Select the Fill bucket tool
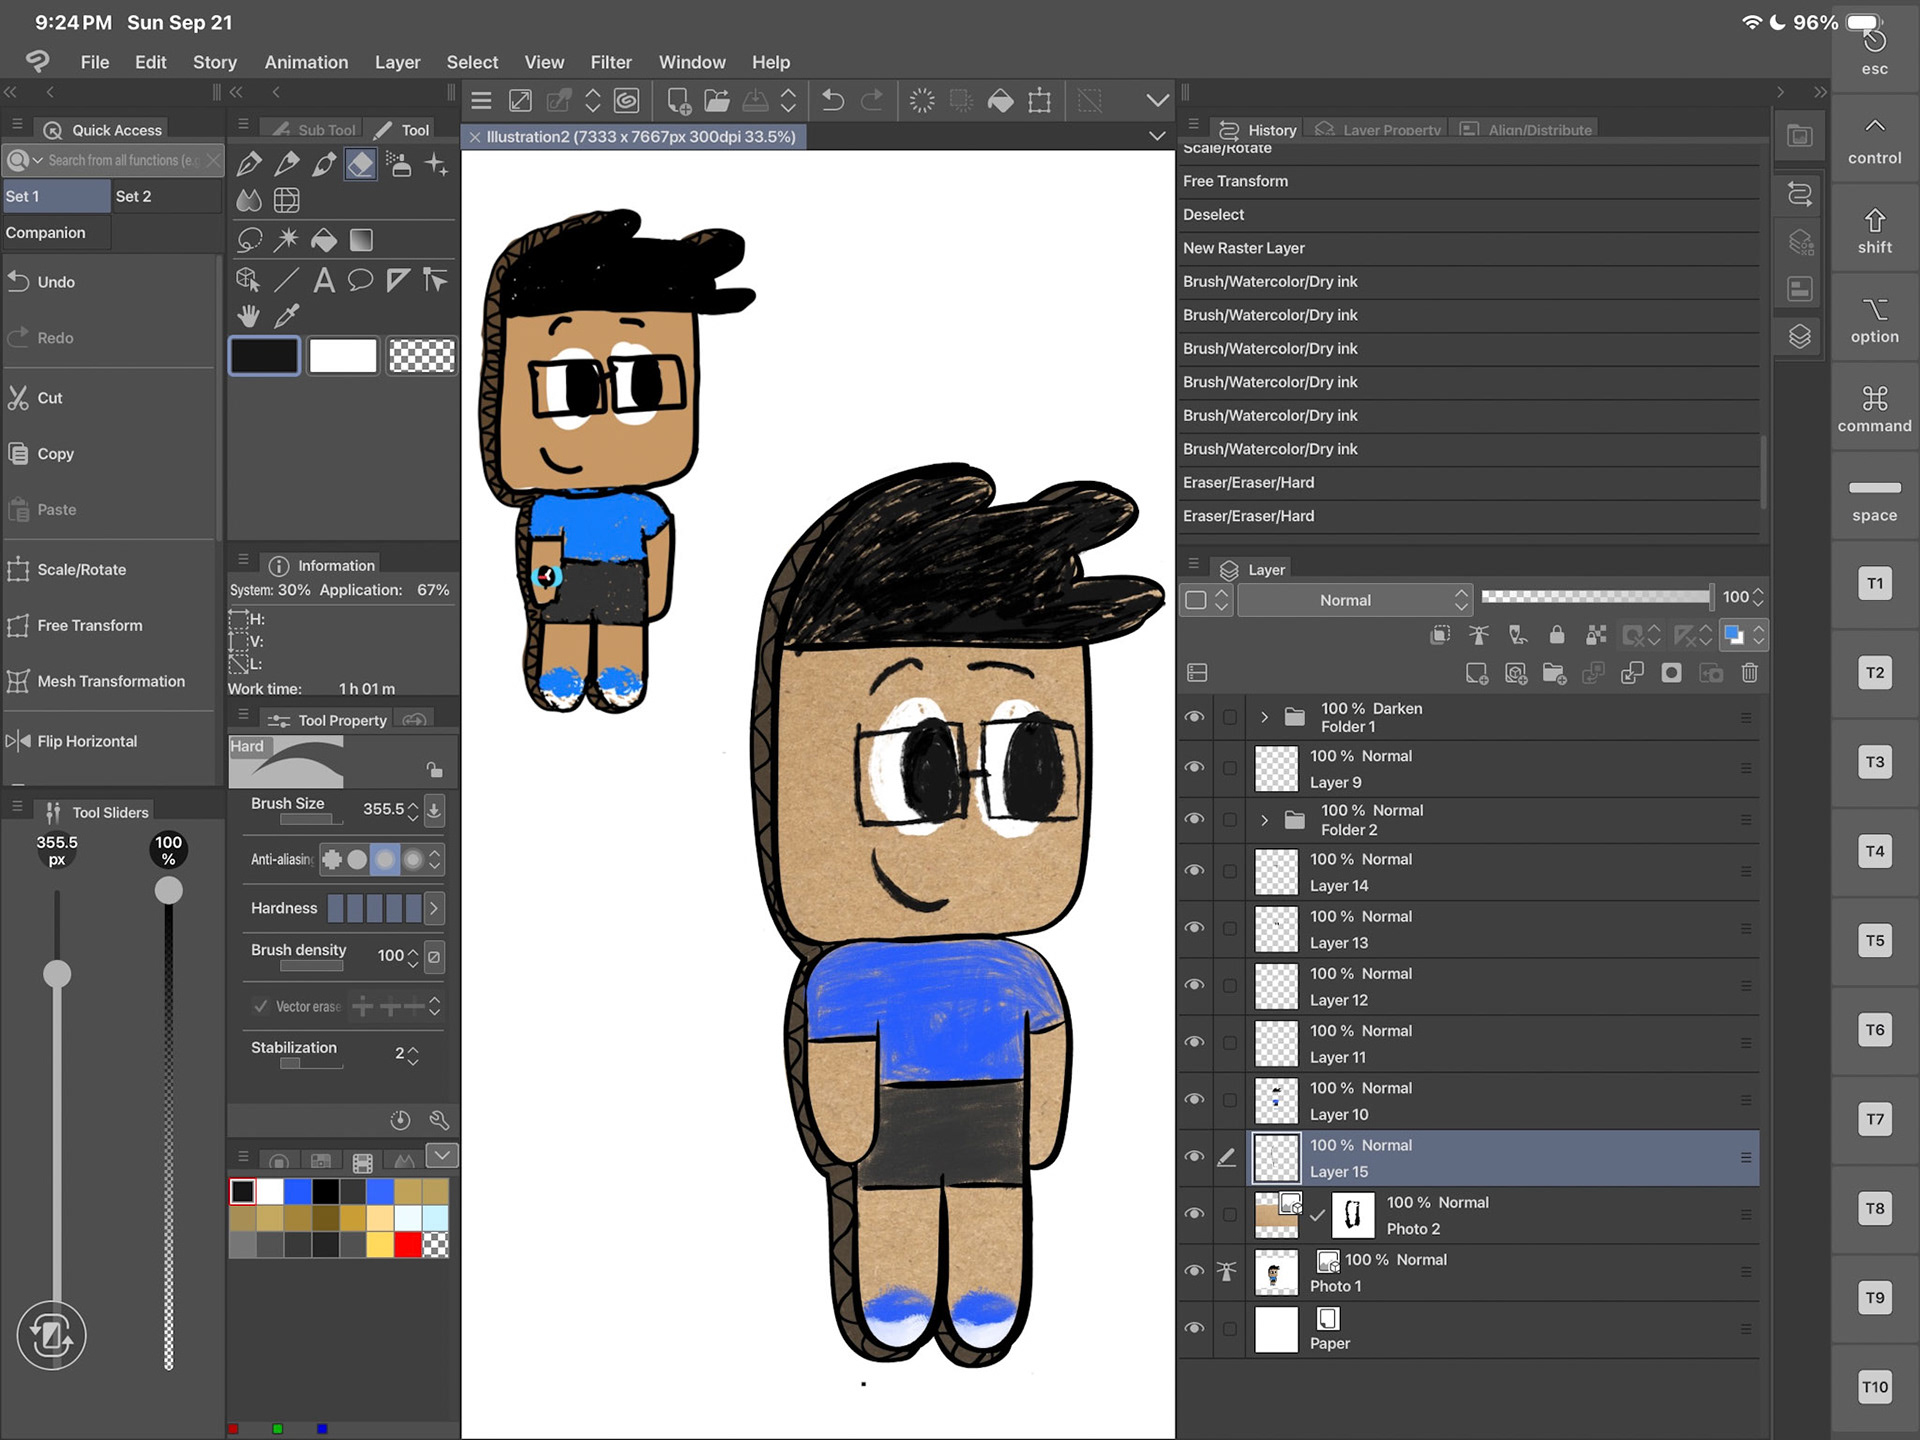The height and width of the screenshot is (1440, 1920). pos(324,240)
